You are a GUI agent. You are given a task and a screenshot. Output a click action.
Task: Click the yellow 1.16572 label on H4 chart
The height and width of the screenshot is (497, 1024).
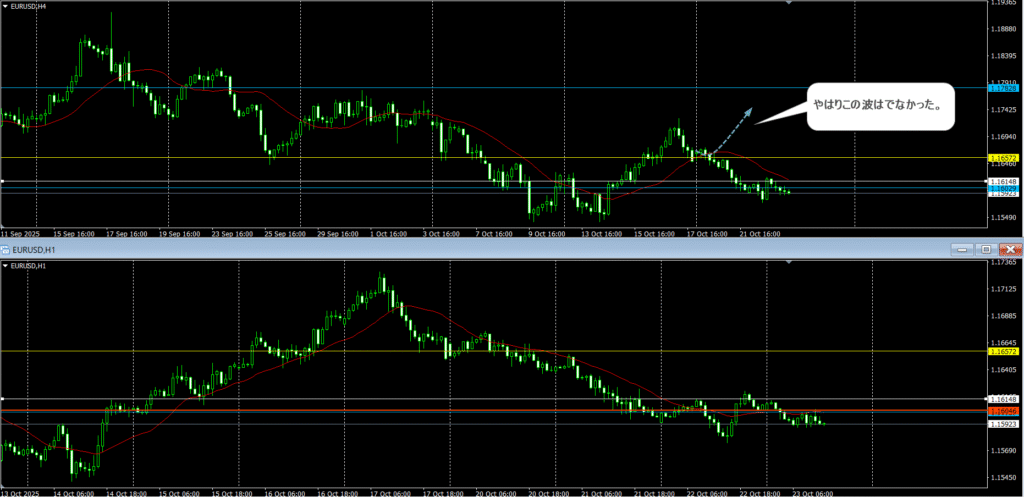pyautogui.click(x=1003, y=158)
